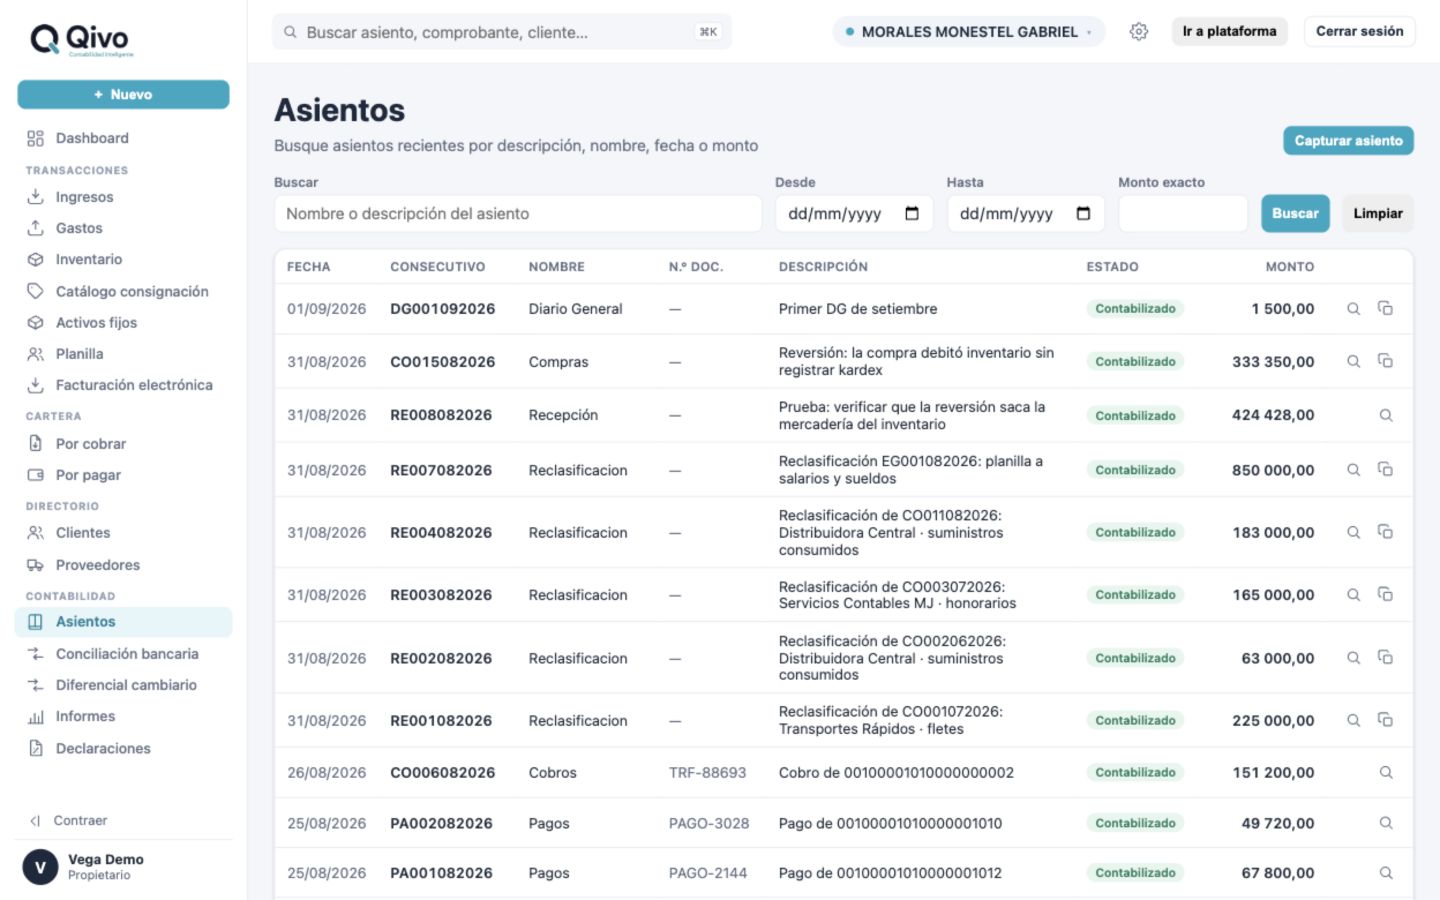Duplicate entry RE007082026
This screenshot has height=900, width=1440.
click(1385, 469)
